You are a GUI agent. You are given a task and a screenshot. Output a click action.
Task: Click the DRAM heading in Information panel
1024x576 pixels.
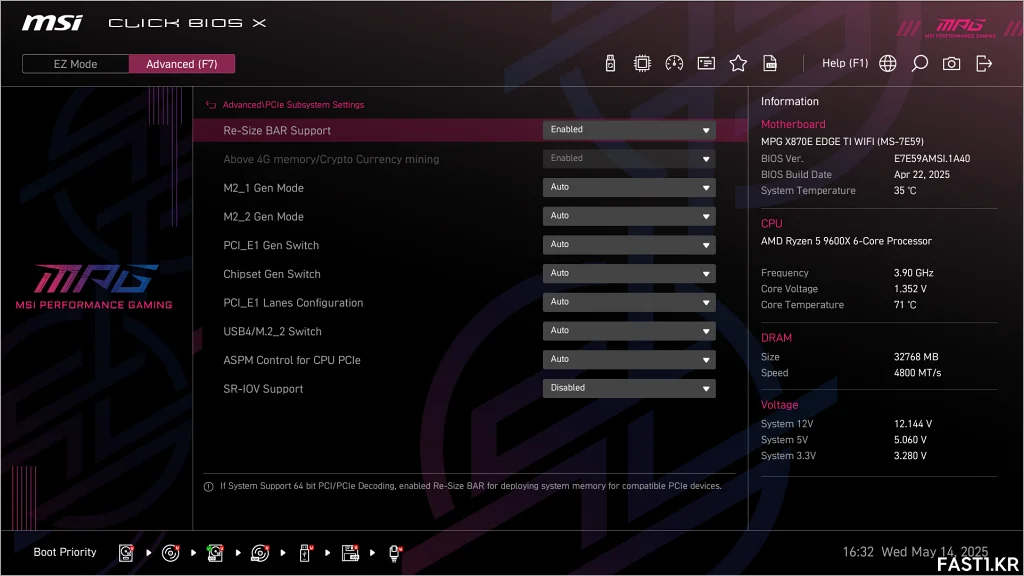[776, 338]
